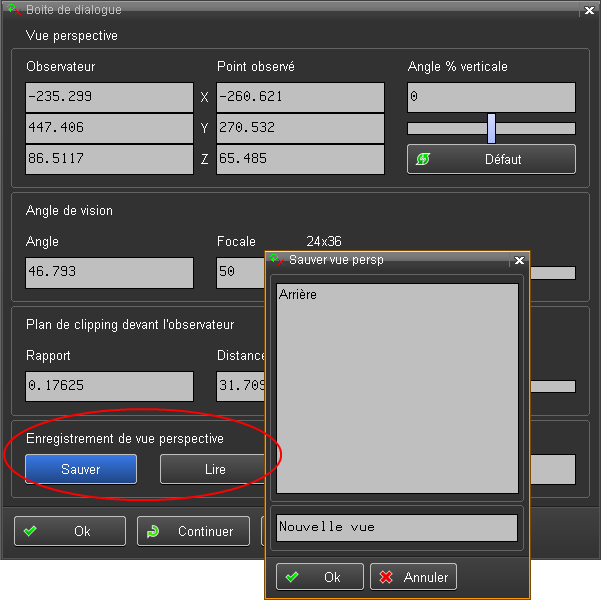Confirm with Ok in Sauver vue persp
This screenshot has width=601, height=600.
(x=319, y=577)
